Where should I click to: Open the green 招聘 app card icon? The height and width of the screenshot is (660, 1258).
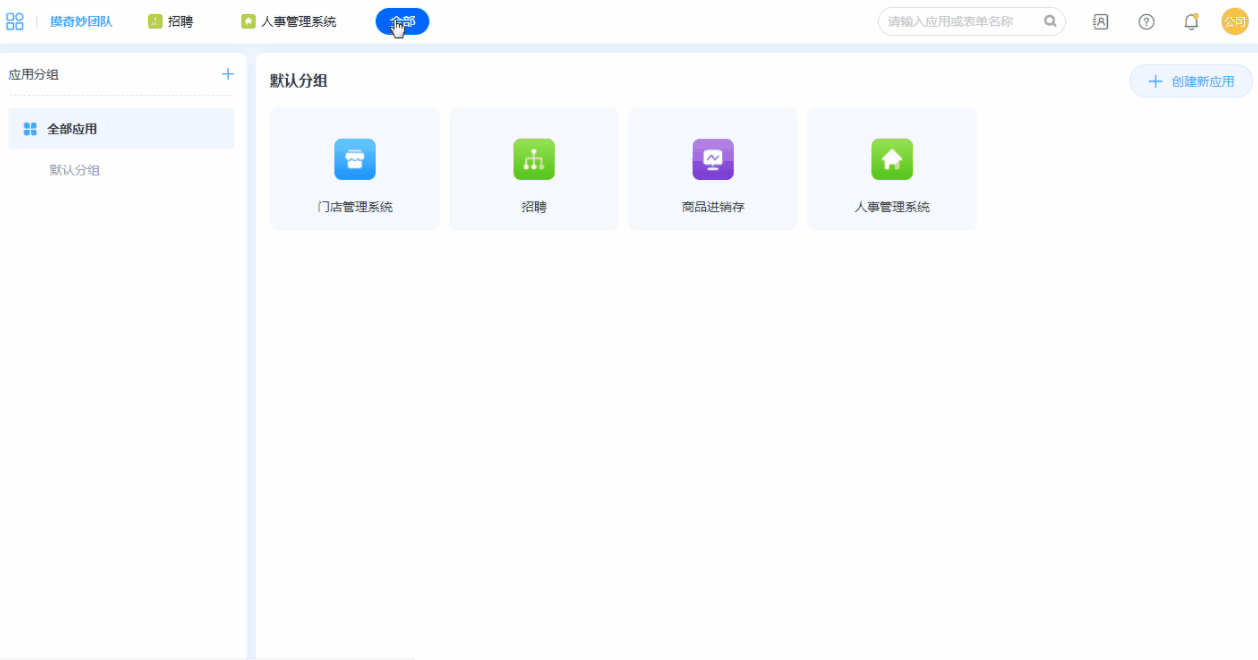click(x=534, y=160)
